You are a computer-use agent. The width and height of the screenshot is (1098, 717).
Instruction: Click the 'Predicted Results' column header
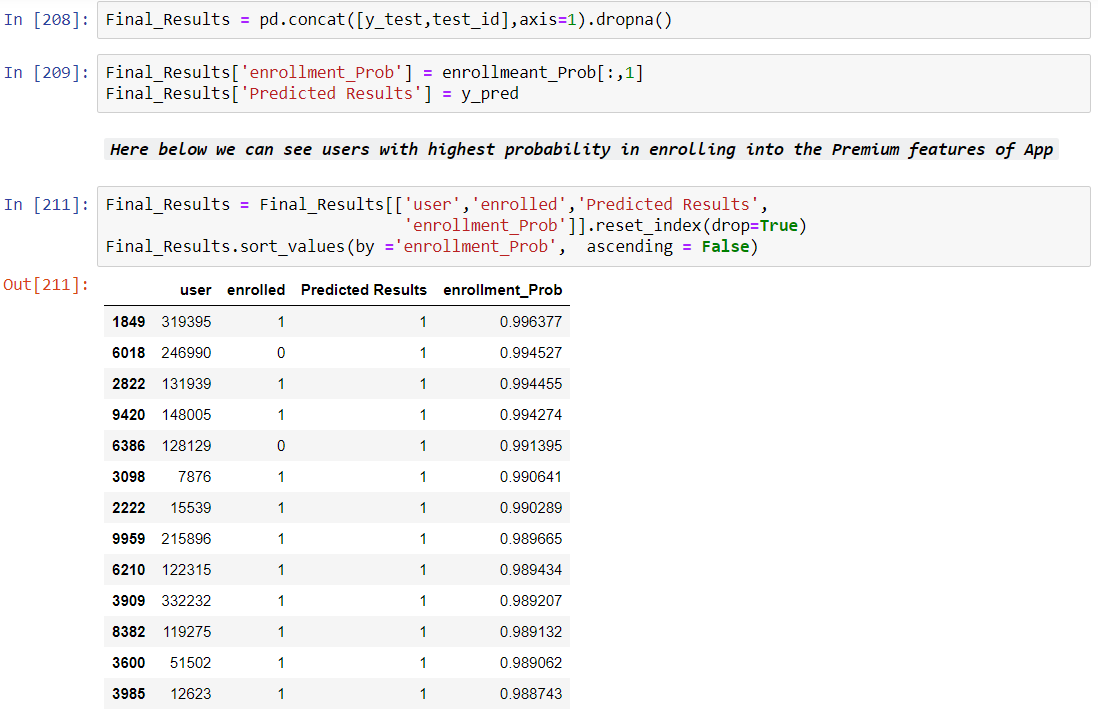coord(363,290)
